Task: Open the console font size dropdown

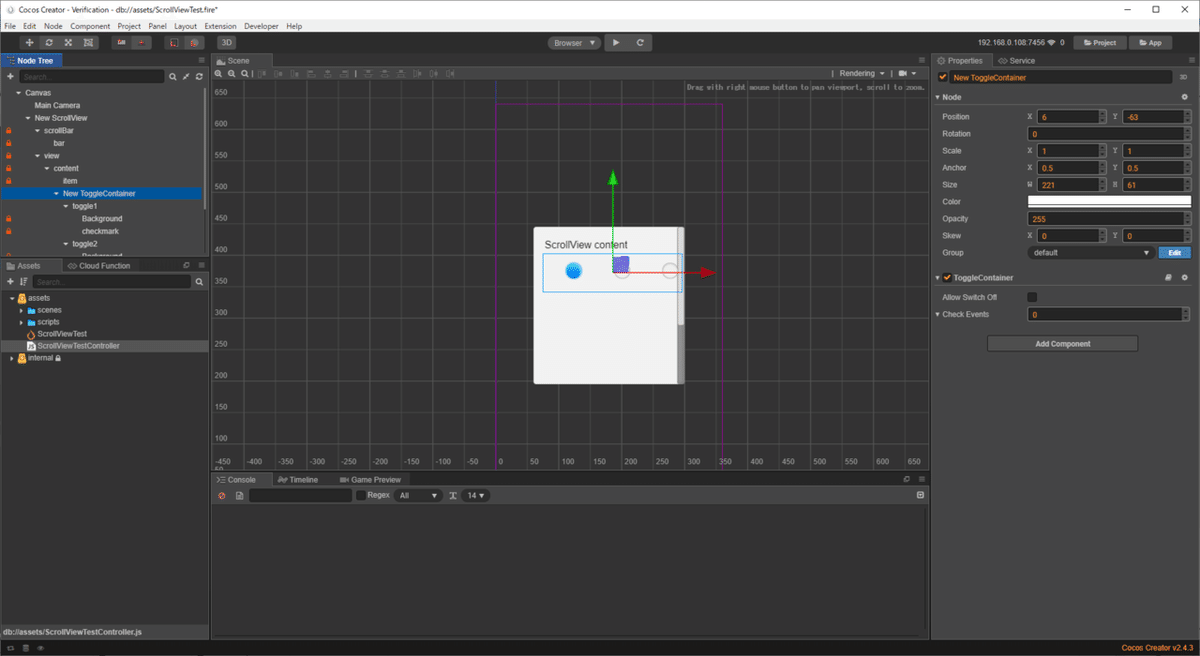Action: (x=475, y=495)
